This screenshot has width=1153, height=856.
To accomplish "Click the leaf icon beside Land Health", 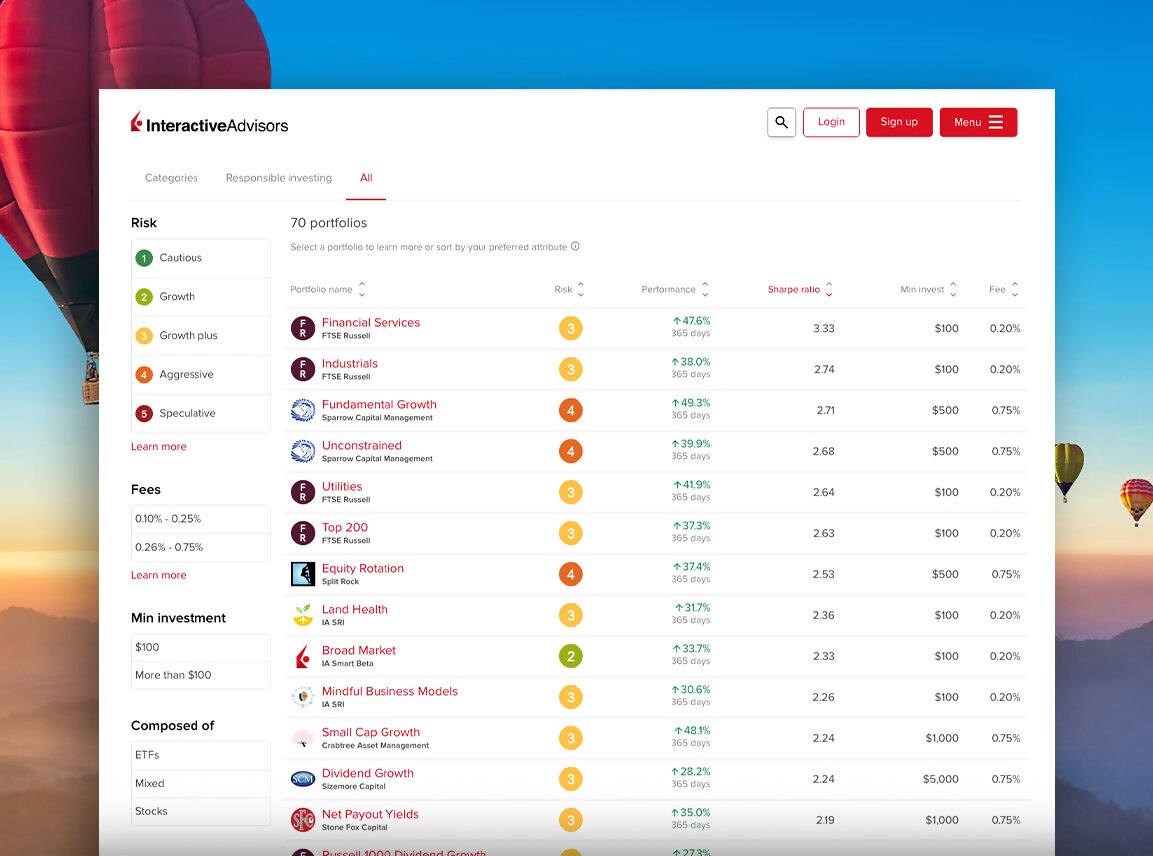I will tap(302, 615).
